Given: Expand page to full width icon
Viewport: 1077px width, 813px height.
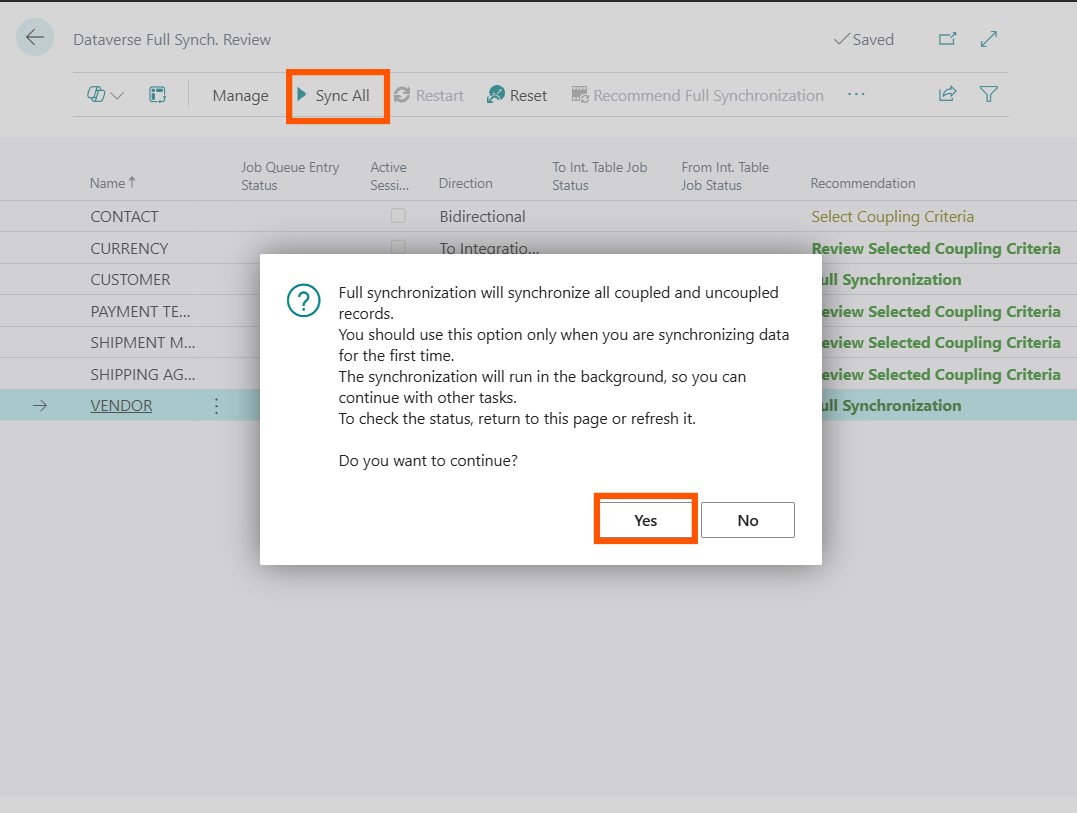Looking at the screenshot, I should tap(989, 39).
